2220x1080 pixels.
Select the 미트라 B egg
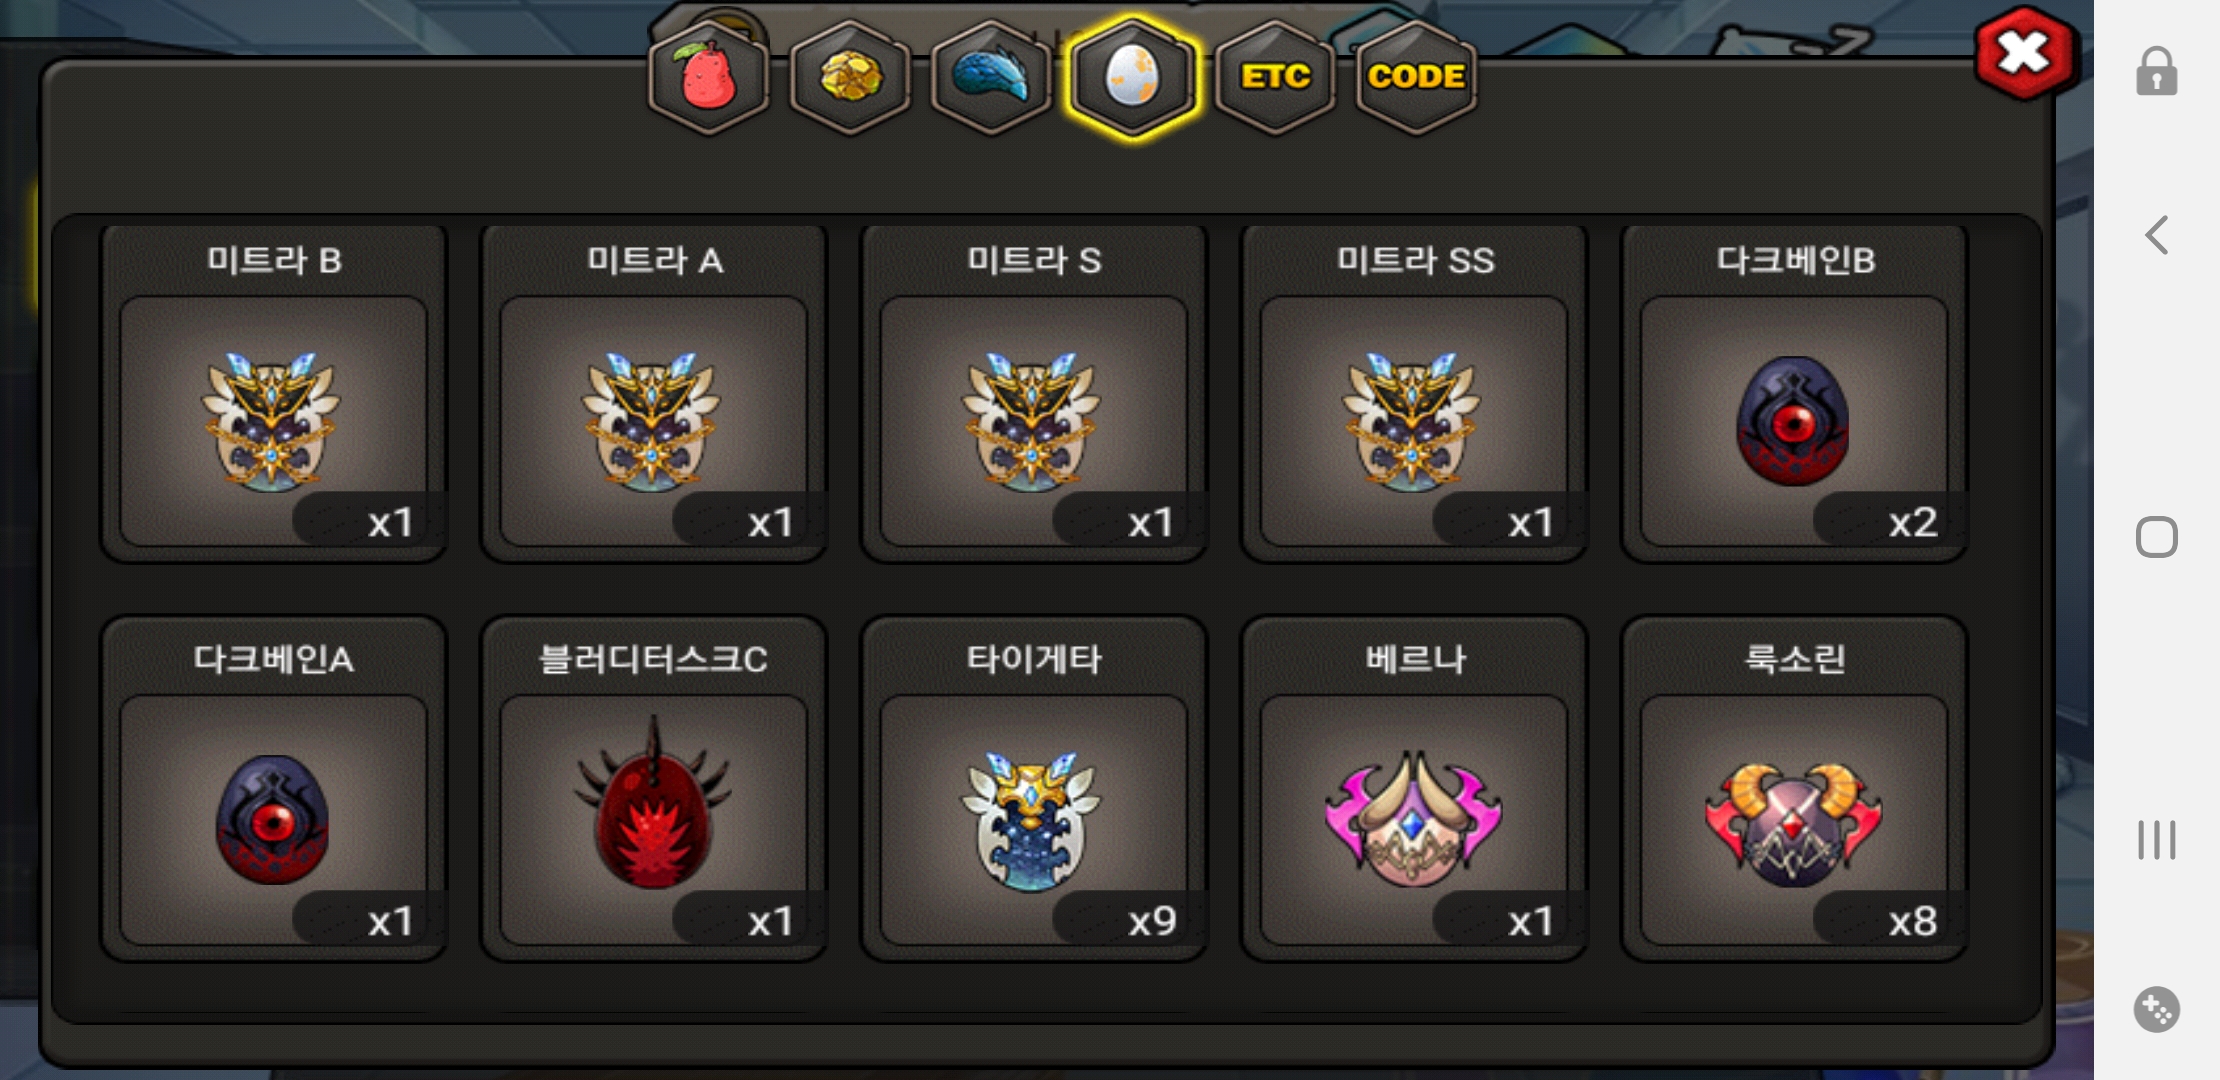point(273,393)
